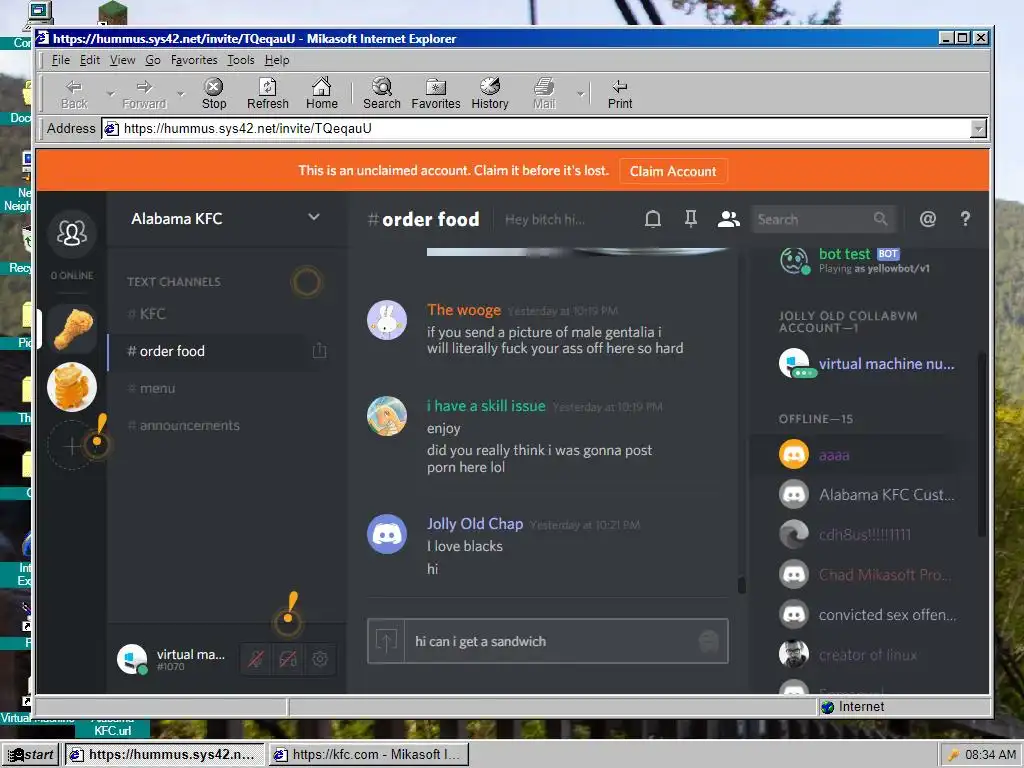The image size is (1024, 768).
Task: Click the Address bar URL field
Action: click(536, 129)
